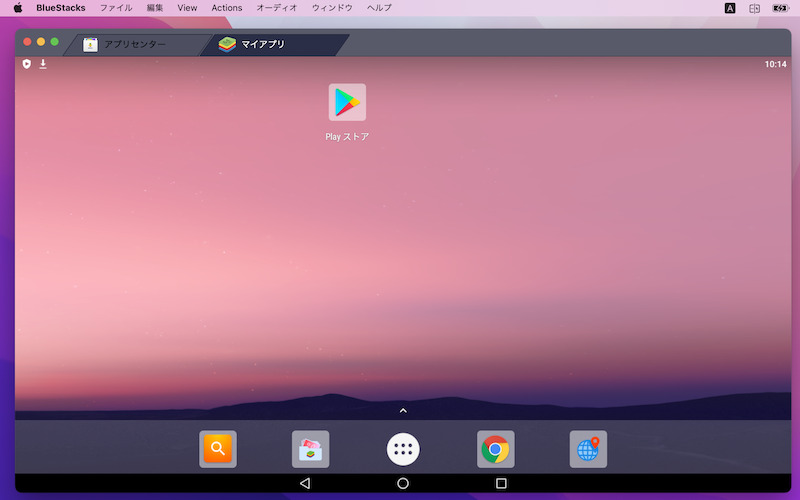Open the Play ストア app
Screen dimensions: 800x500
(347, 103)
